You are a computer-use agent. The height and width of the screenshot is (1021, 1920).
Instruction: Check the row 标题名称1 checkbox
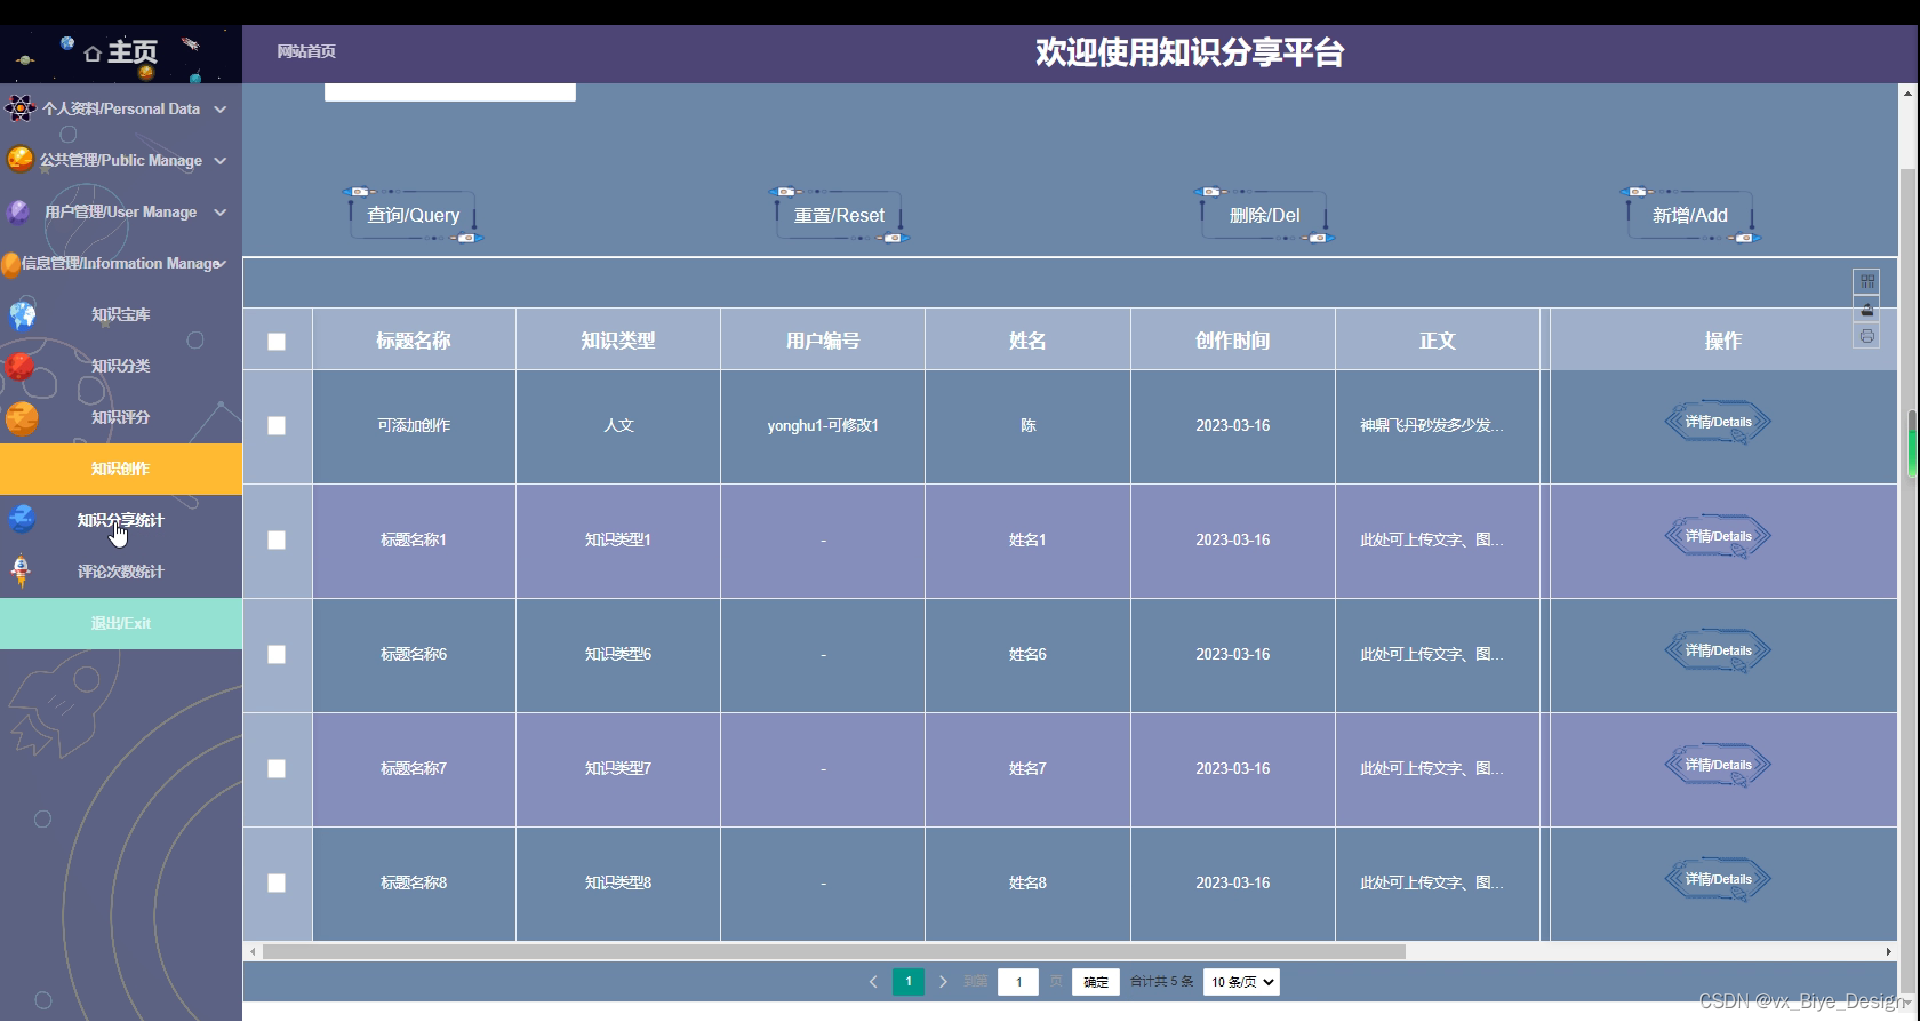pos(277,540)
